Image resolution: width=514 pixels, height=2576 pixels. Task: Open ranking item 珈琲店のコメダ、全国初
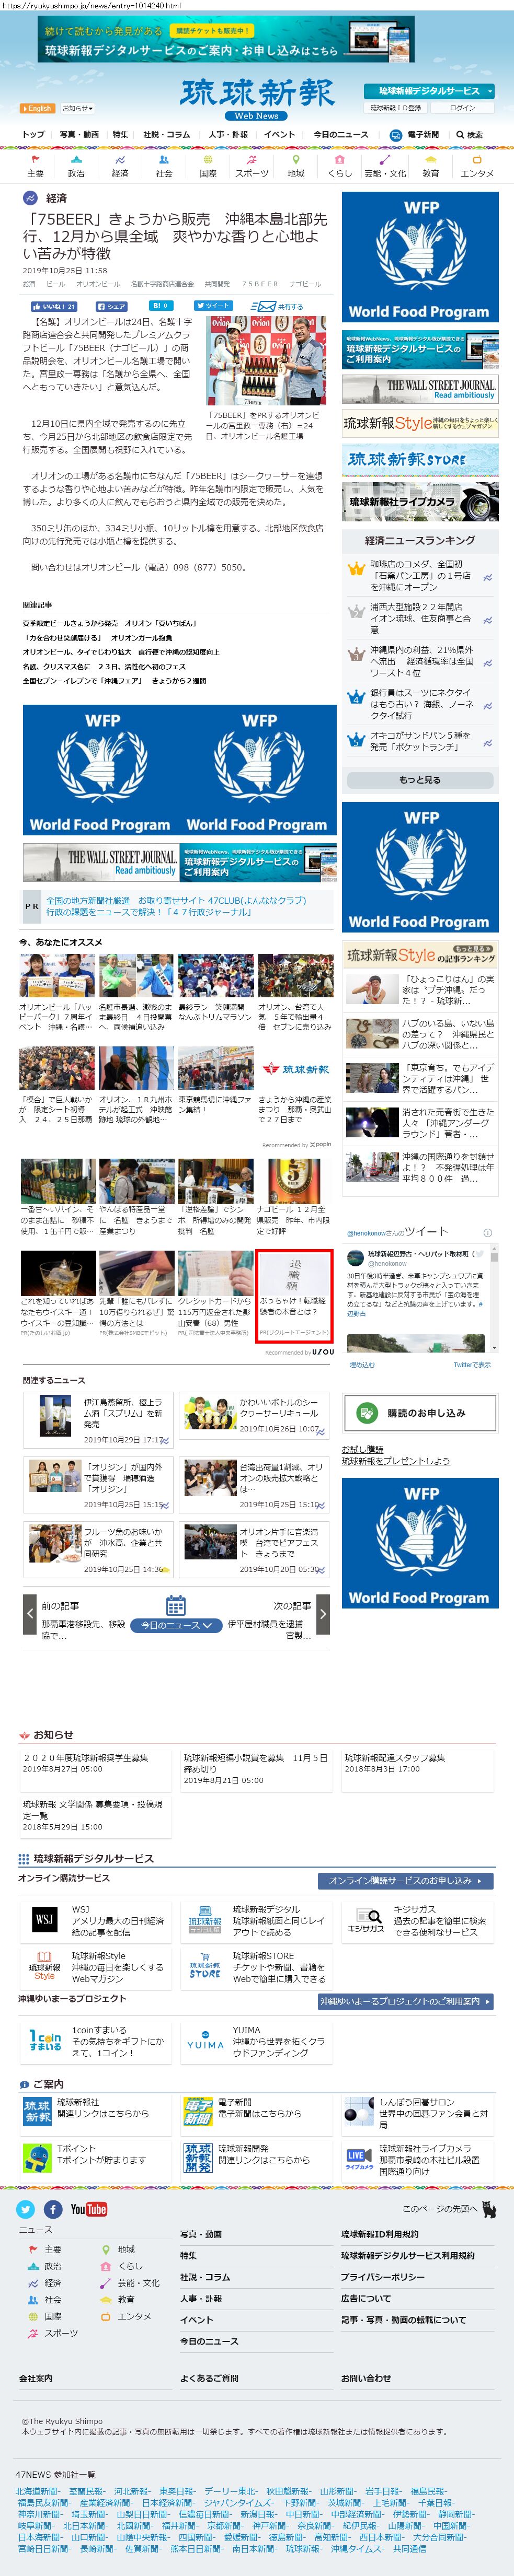click(420, 575)
